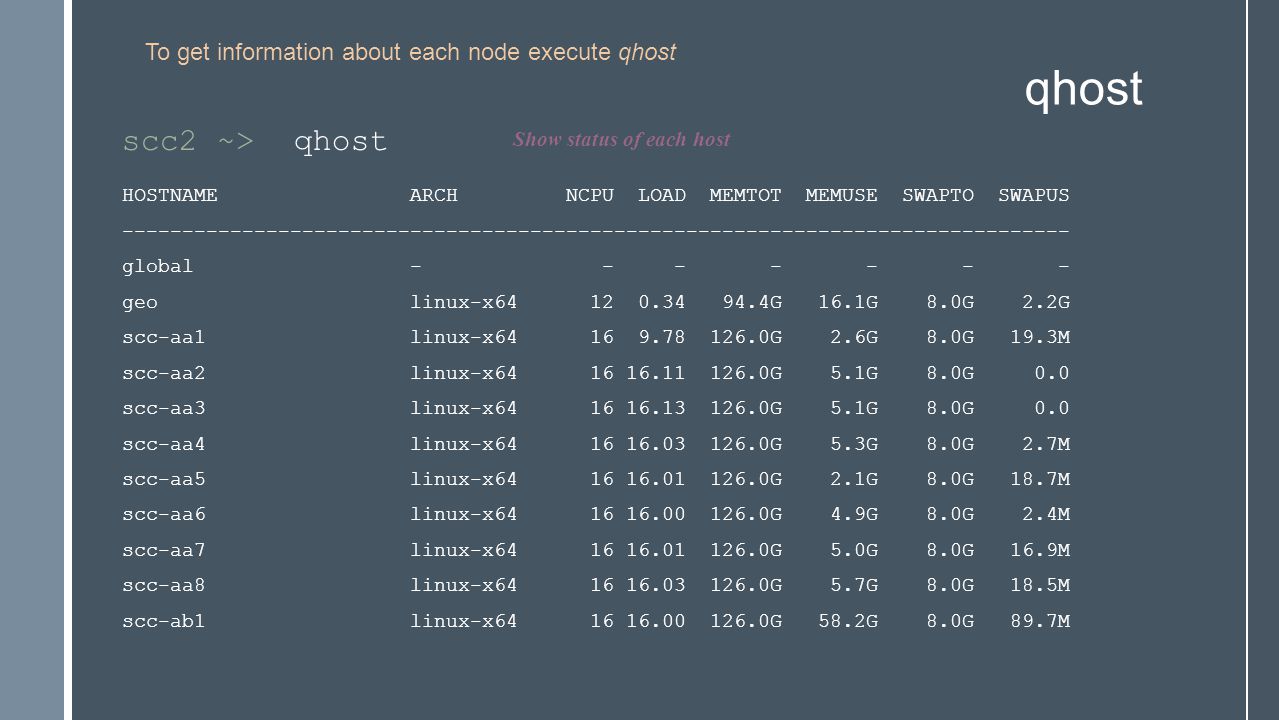Click scc-aa3 load value '16.13'
The image size is (1279, 720).
pyautogui.click(x=656, y=409)
